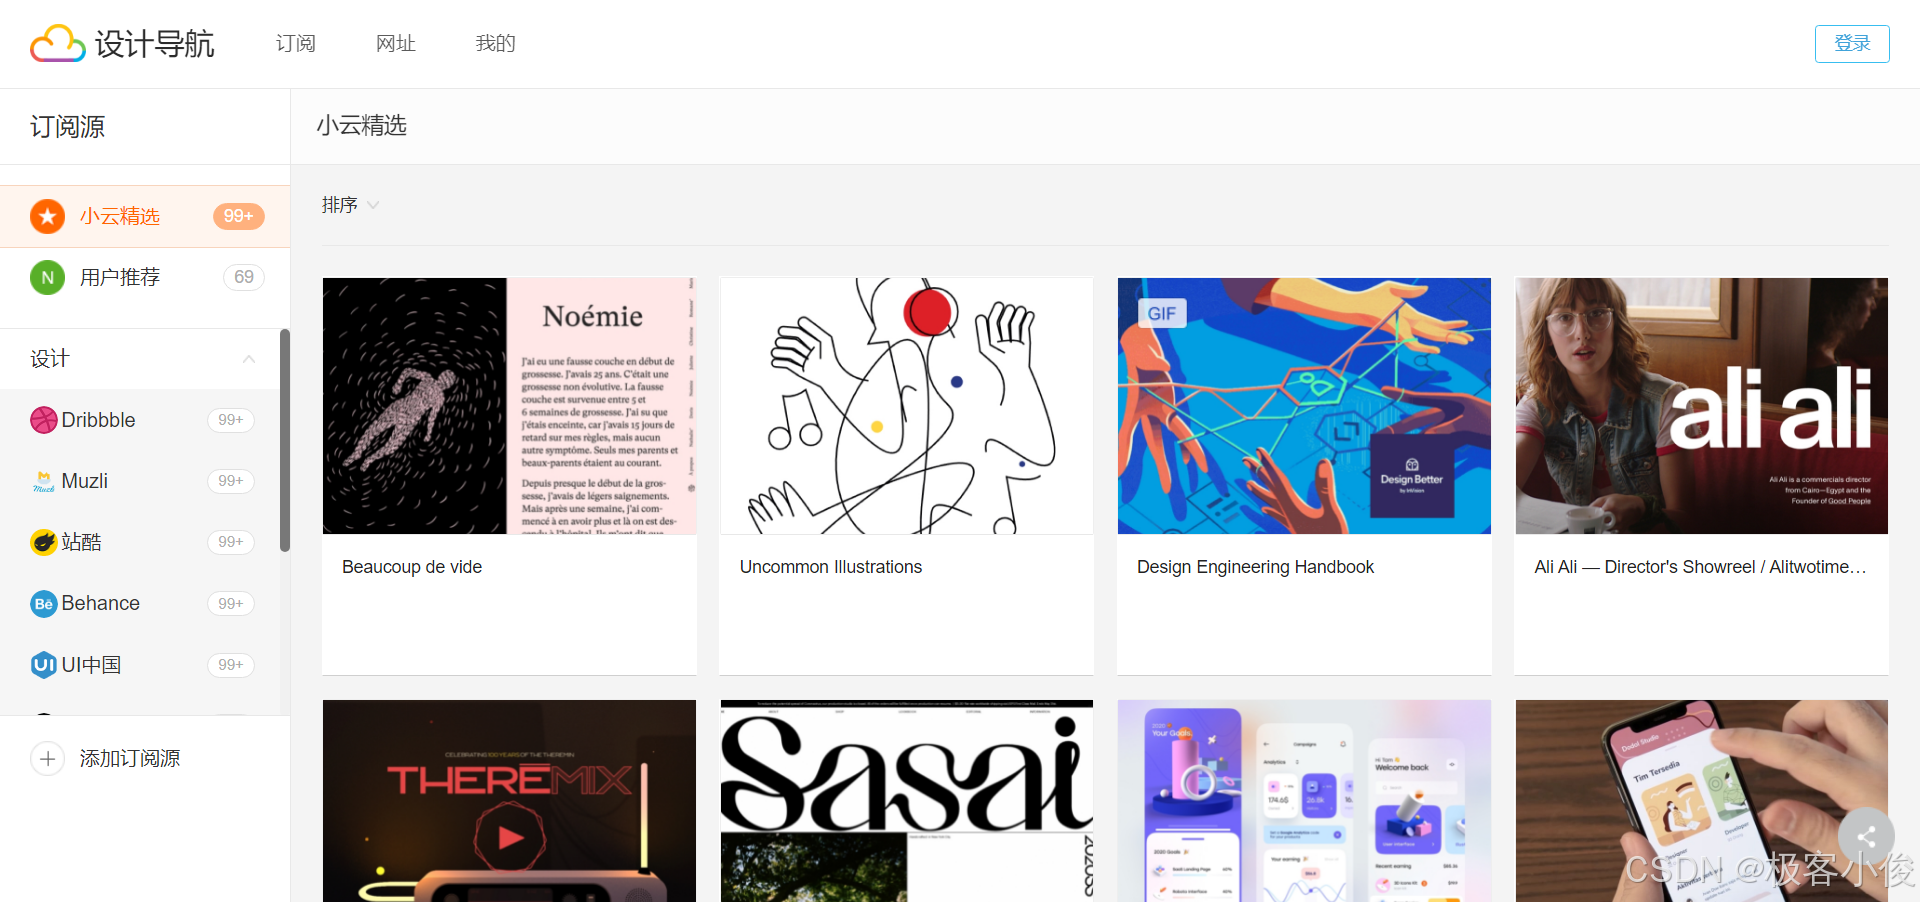This screenshot has height=902, width=1920.
Task: Click the sidebar vertical scrollbar
Action: pos(285,440)
